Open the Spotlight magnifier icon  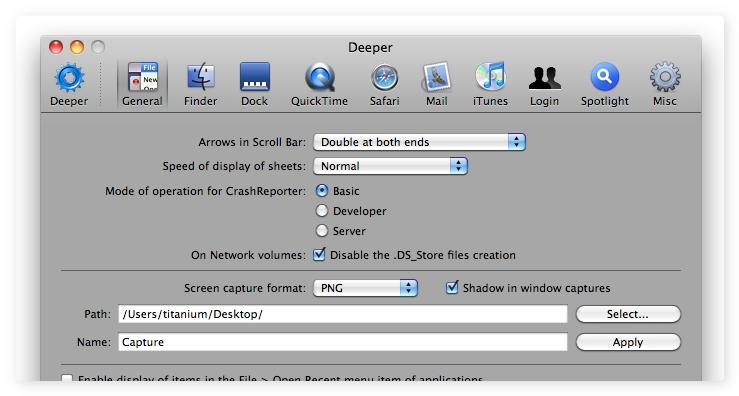605,77
